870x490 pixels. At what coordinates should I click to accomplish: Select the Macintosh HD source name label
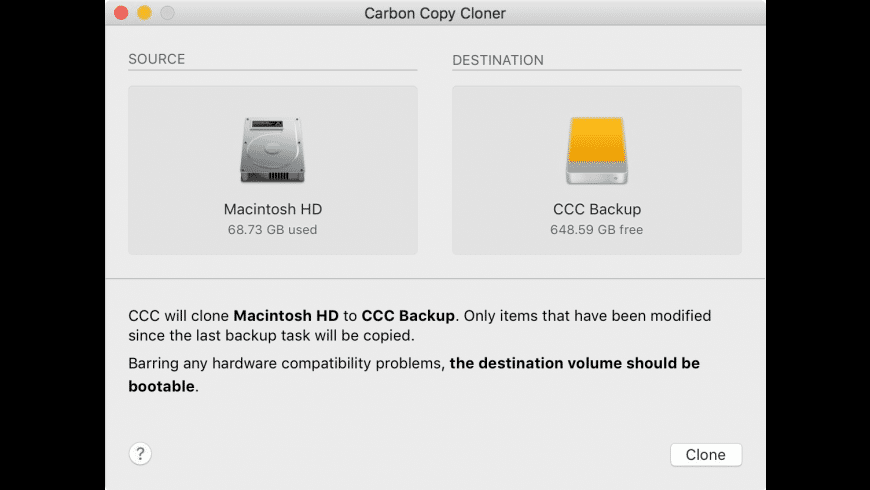click(272, 209)
